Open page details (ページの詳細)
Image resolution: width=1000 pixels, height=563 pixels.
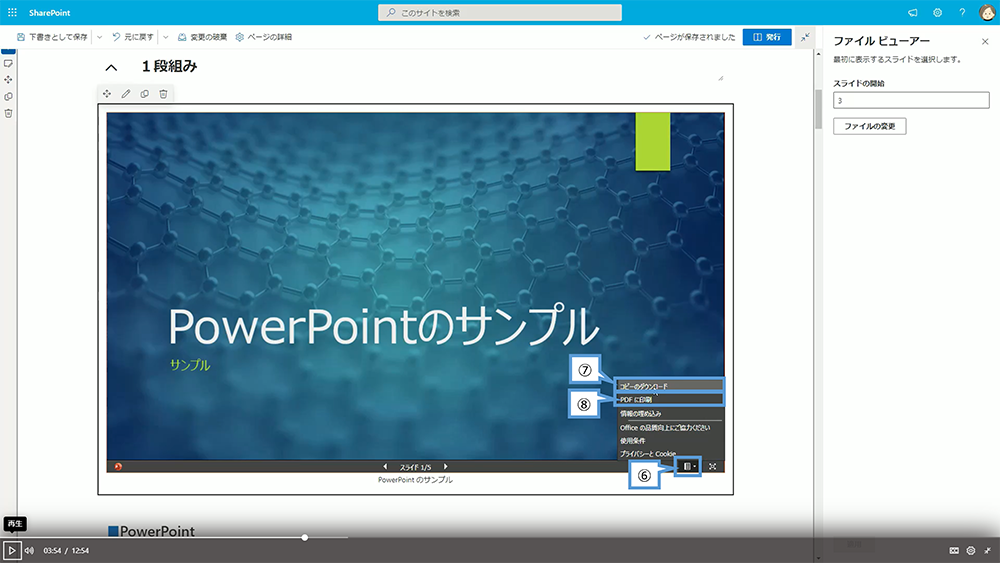(263, 37)
